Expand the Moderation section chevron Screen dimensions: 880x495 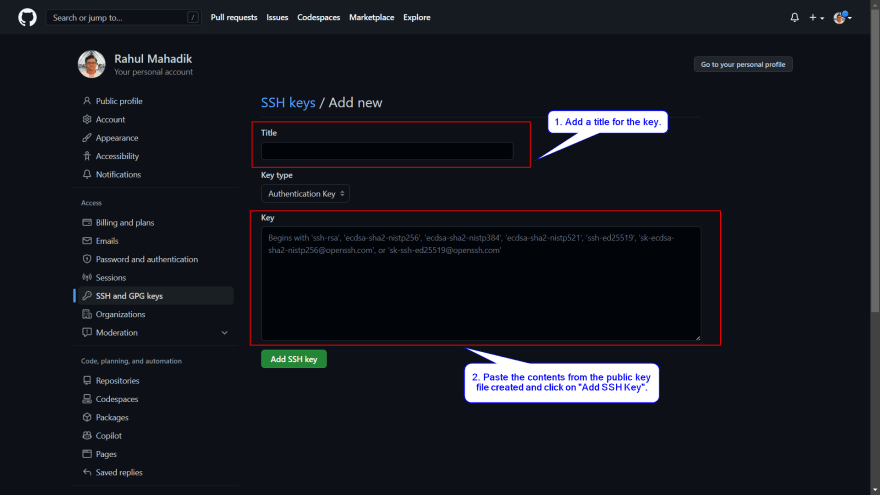pos(224,333)
